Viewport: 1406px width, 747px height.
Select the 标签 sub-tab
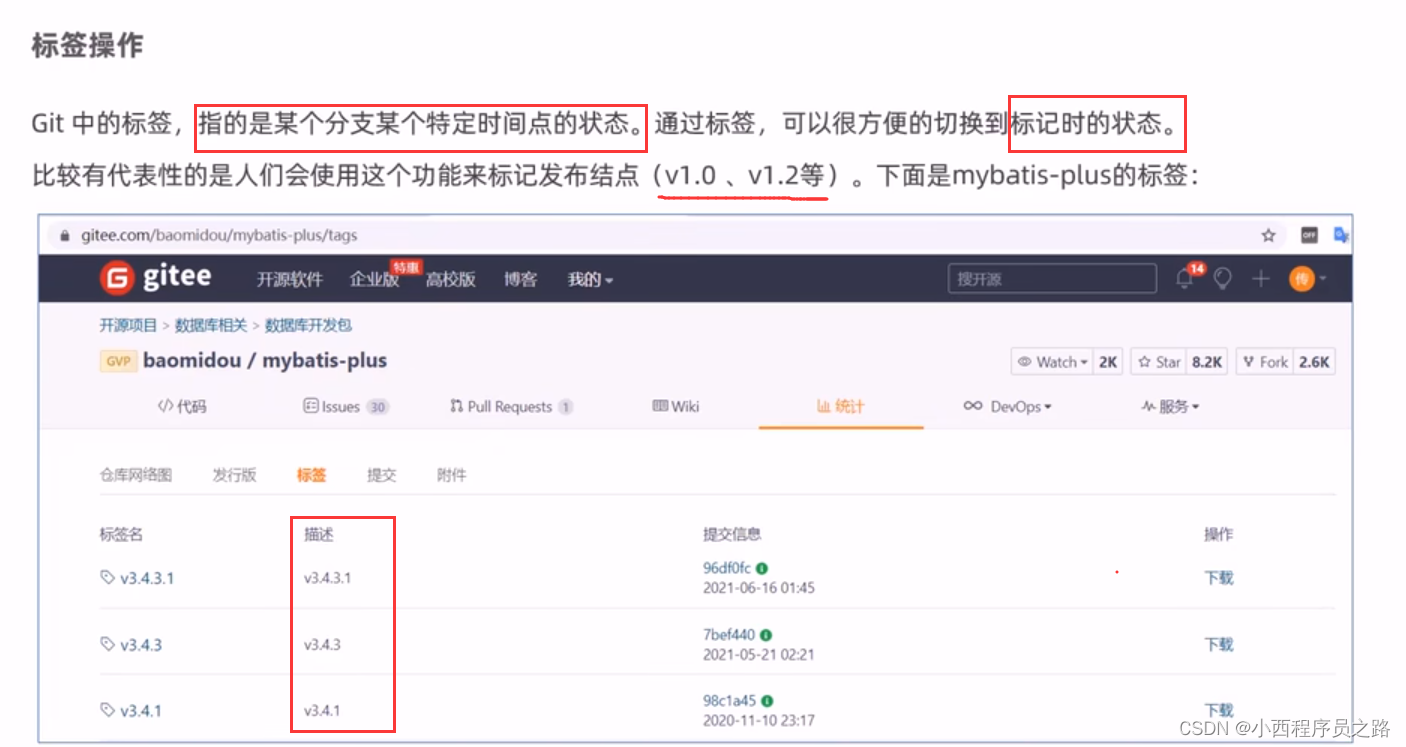point(311,475)
